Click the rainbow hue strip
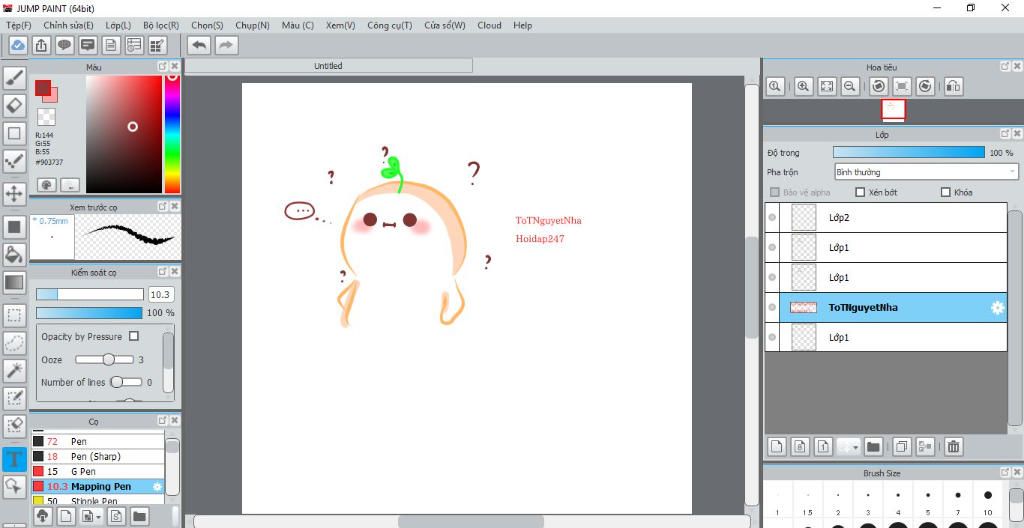The image size is (1024, 528). 172,134
